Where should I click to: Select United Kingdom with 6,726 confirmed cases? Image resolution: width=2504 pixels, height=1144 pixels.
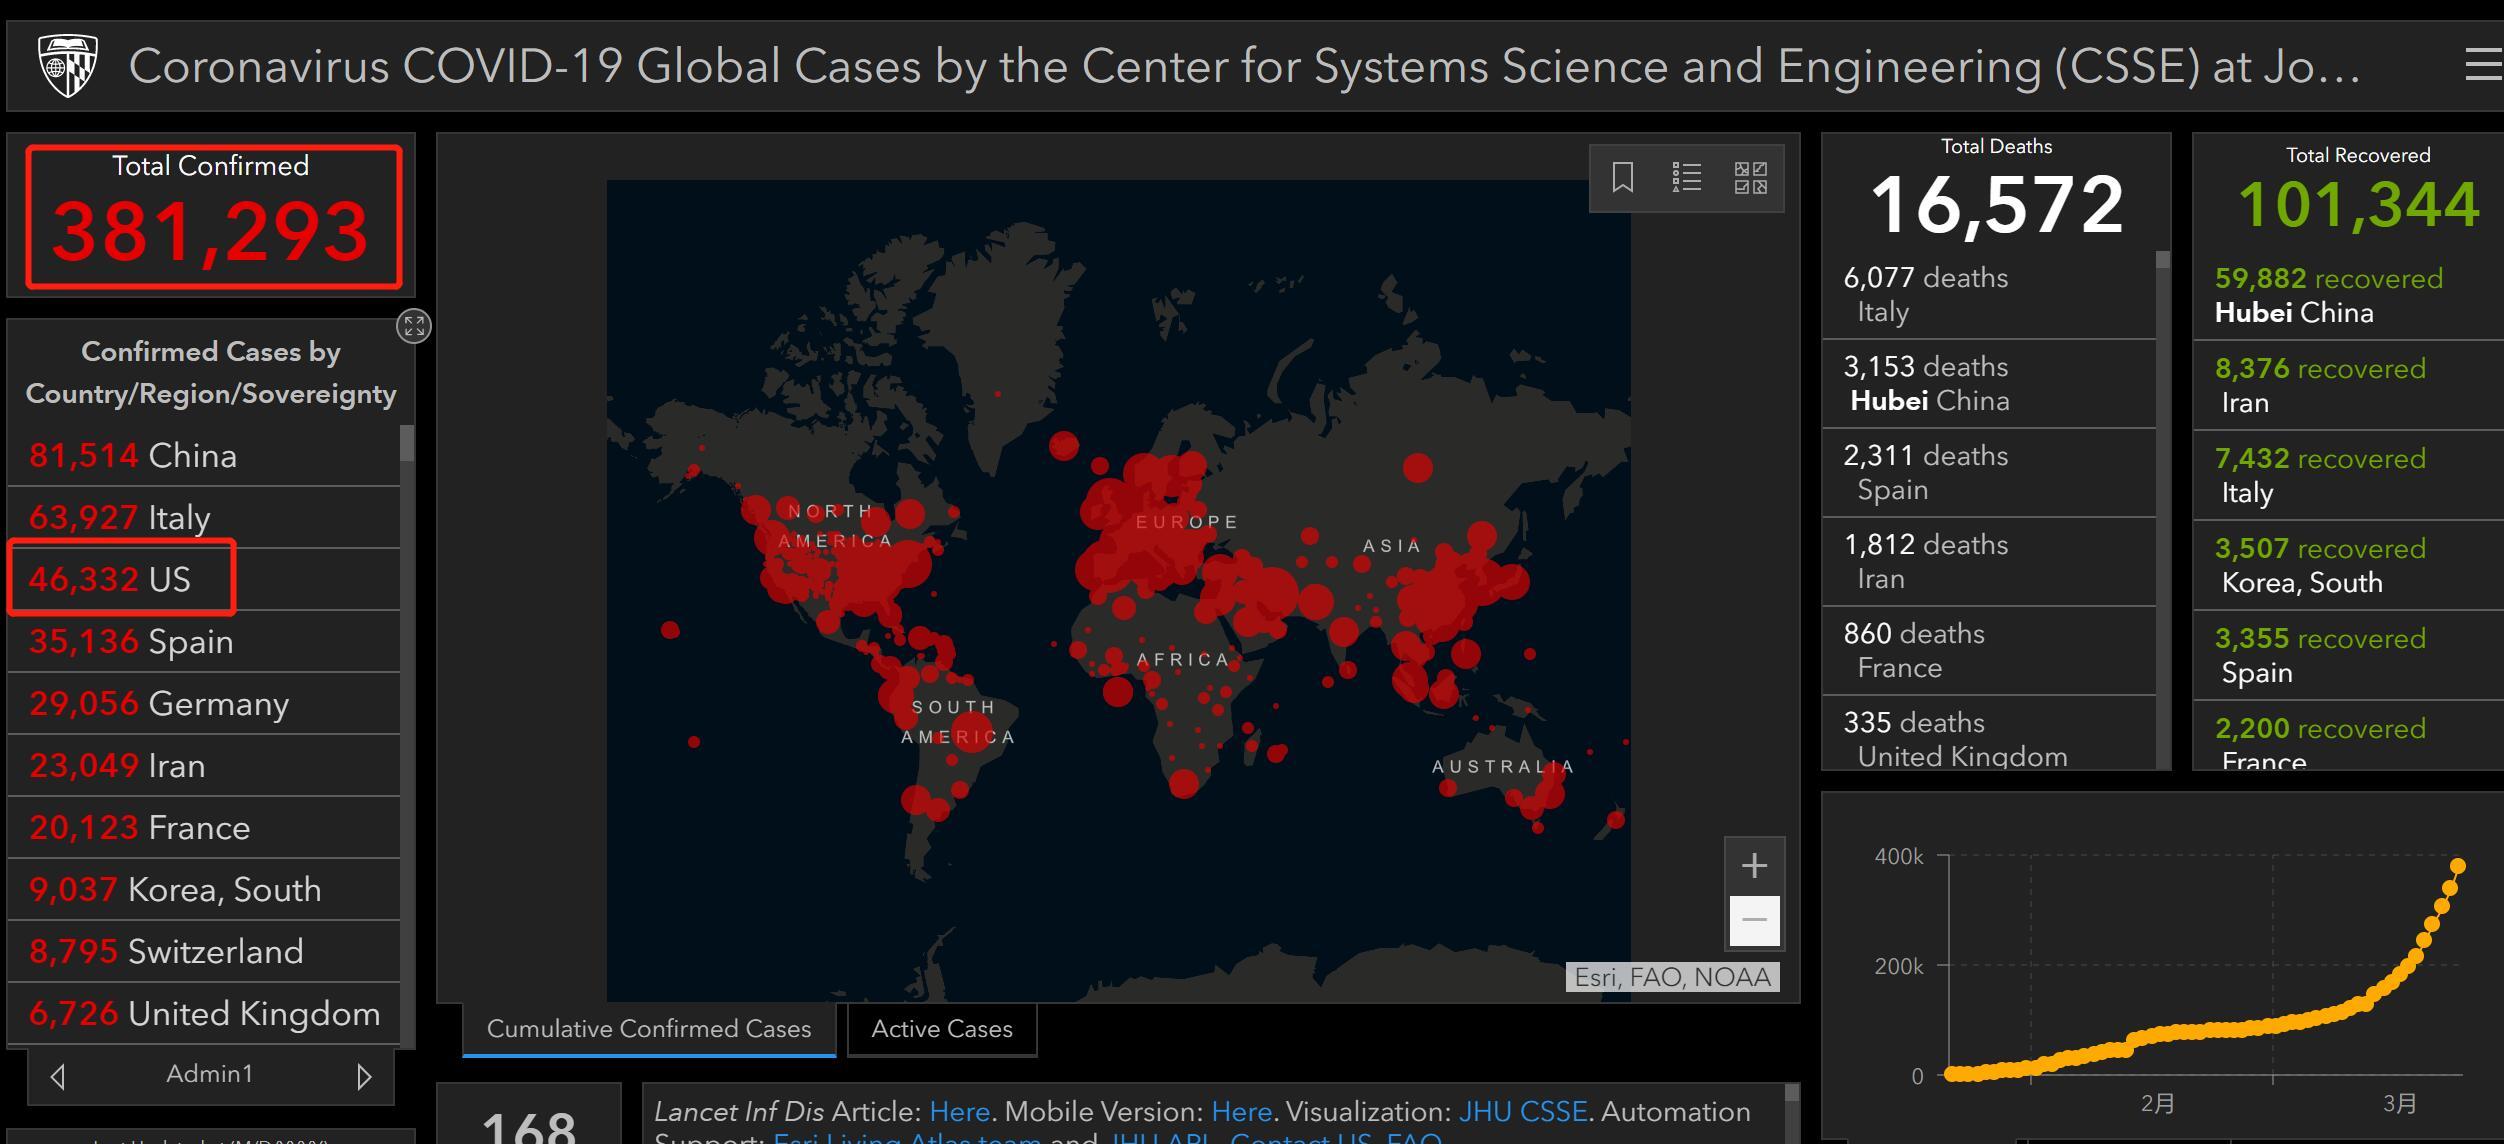click(x=204, y=1014)
